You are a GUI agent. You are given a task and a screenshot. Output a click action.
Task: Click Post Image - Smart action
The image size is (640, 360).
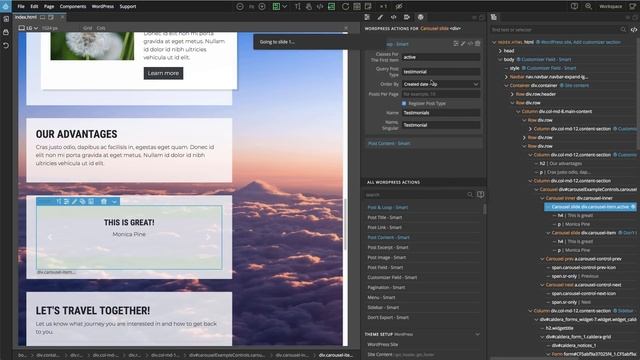[x=387, y=258]
